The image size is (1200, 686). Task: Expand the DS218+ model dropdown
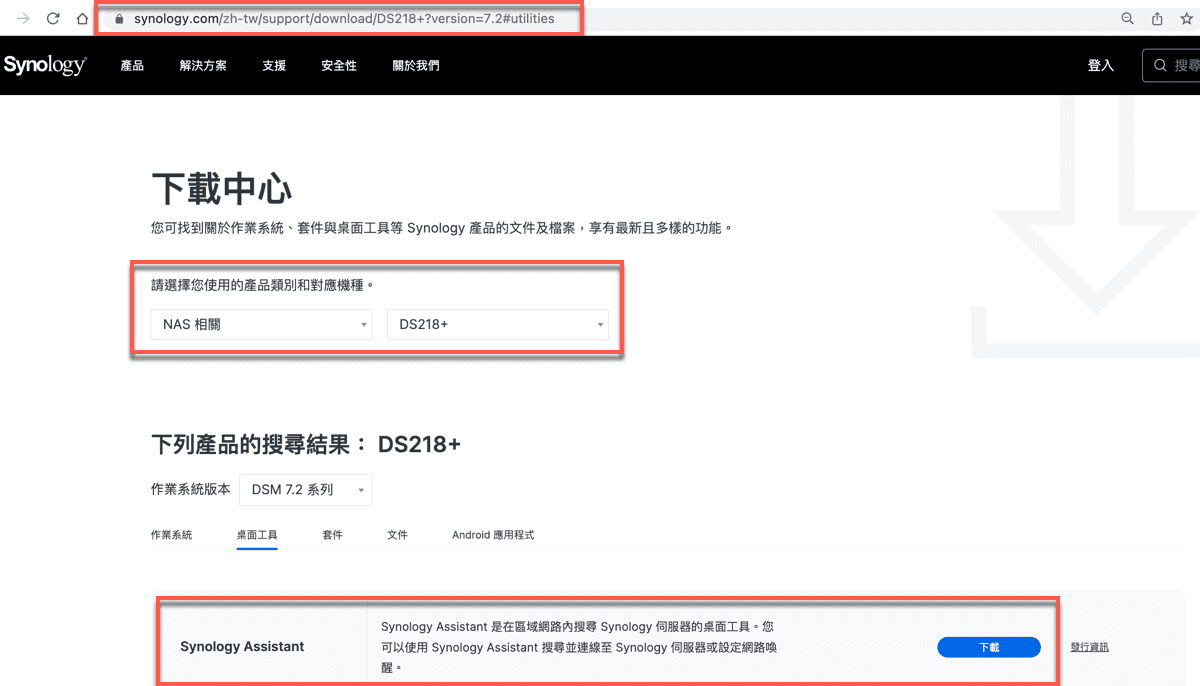[x=498, y=324]
